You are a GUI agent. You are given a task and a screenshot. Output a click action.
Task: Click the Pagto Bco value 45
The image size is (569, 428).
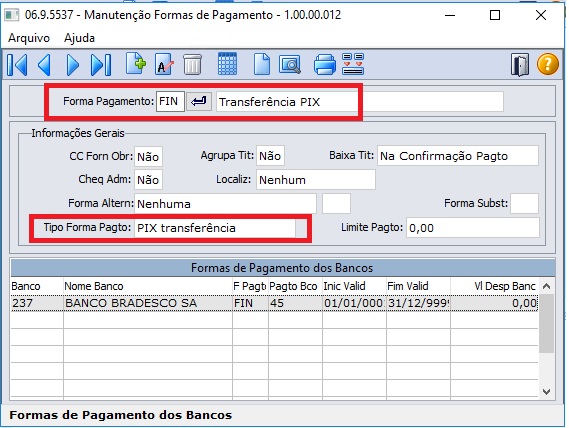pos(295,303)
